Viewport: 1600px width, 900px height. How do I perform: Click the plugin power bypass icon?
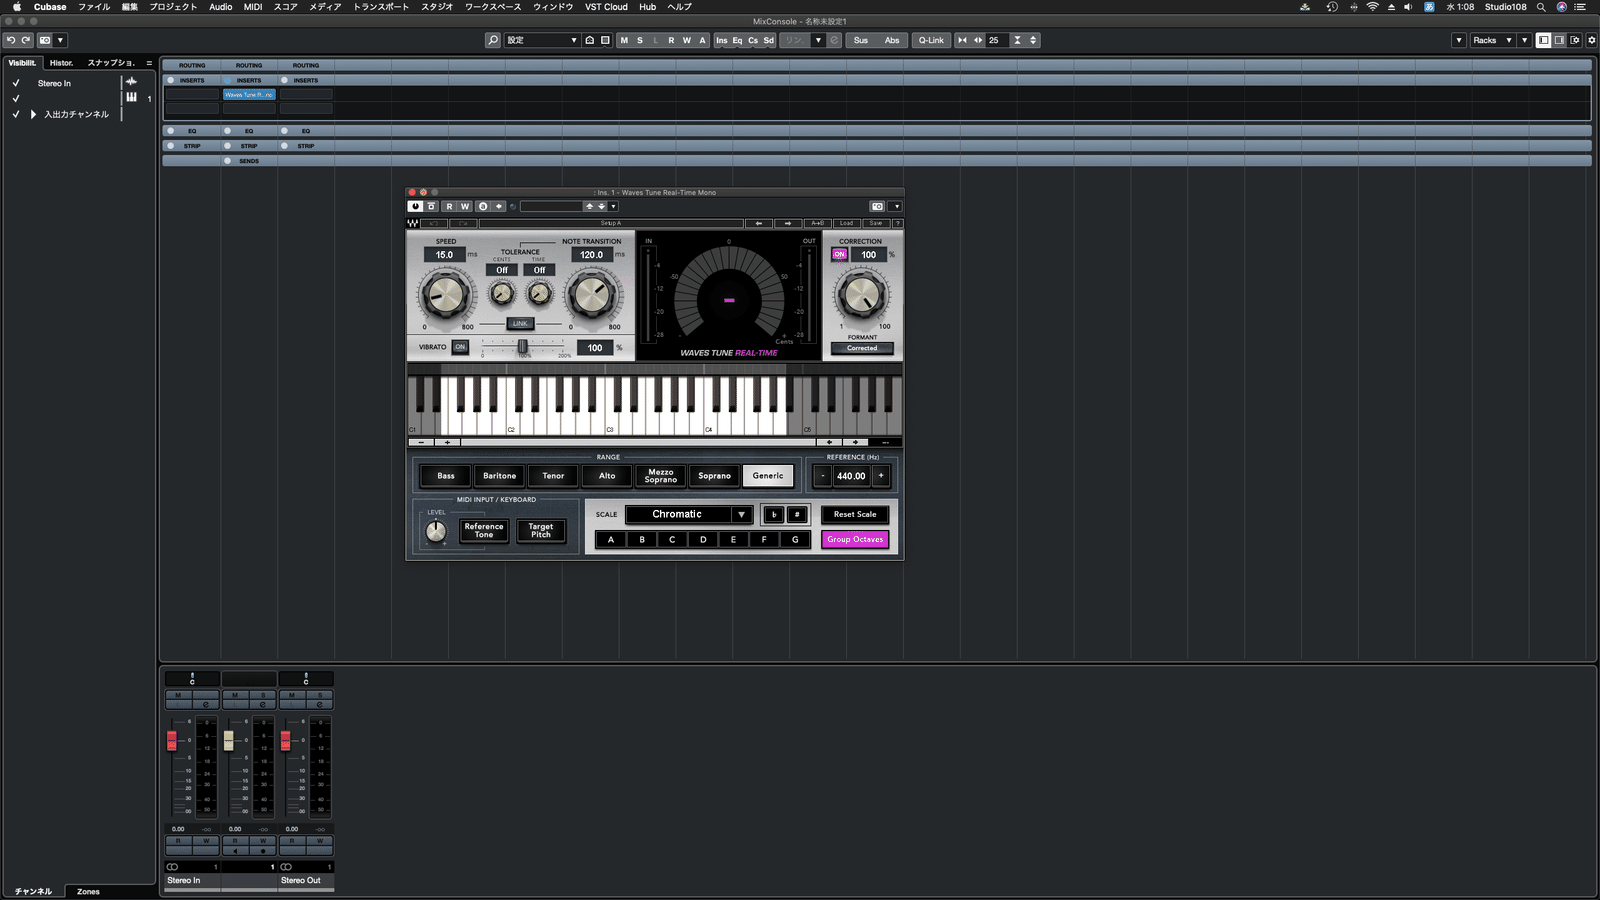coord(415,206)
